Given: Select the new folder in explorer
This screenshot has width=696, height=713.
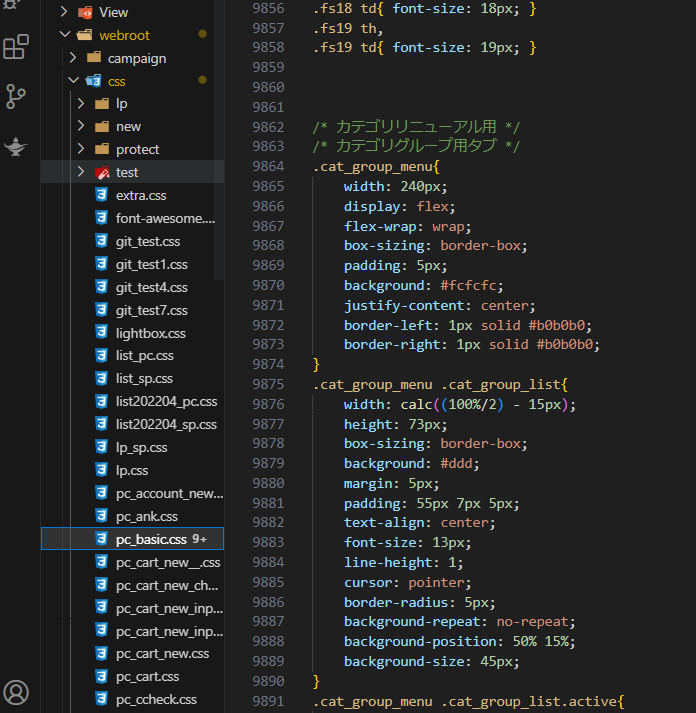Looking at the screenshot, I should (128, 127).
